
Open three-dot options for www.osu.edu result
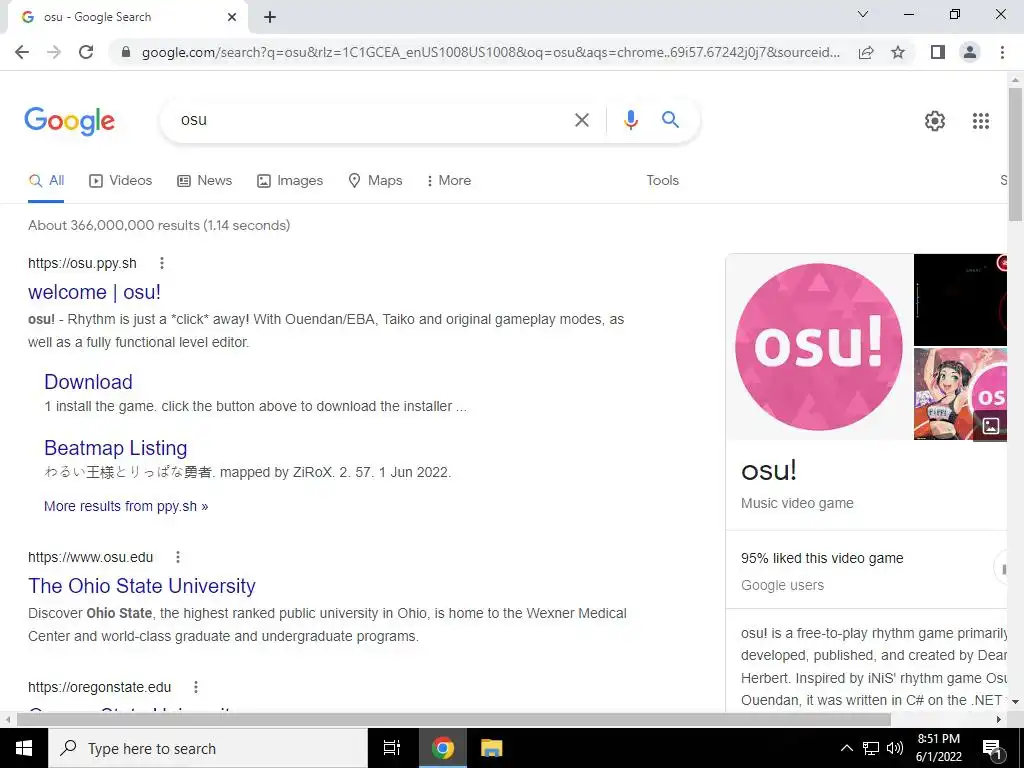coord(178,557)
